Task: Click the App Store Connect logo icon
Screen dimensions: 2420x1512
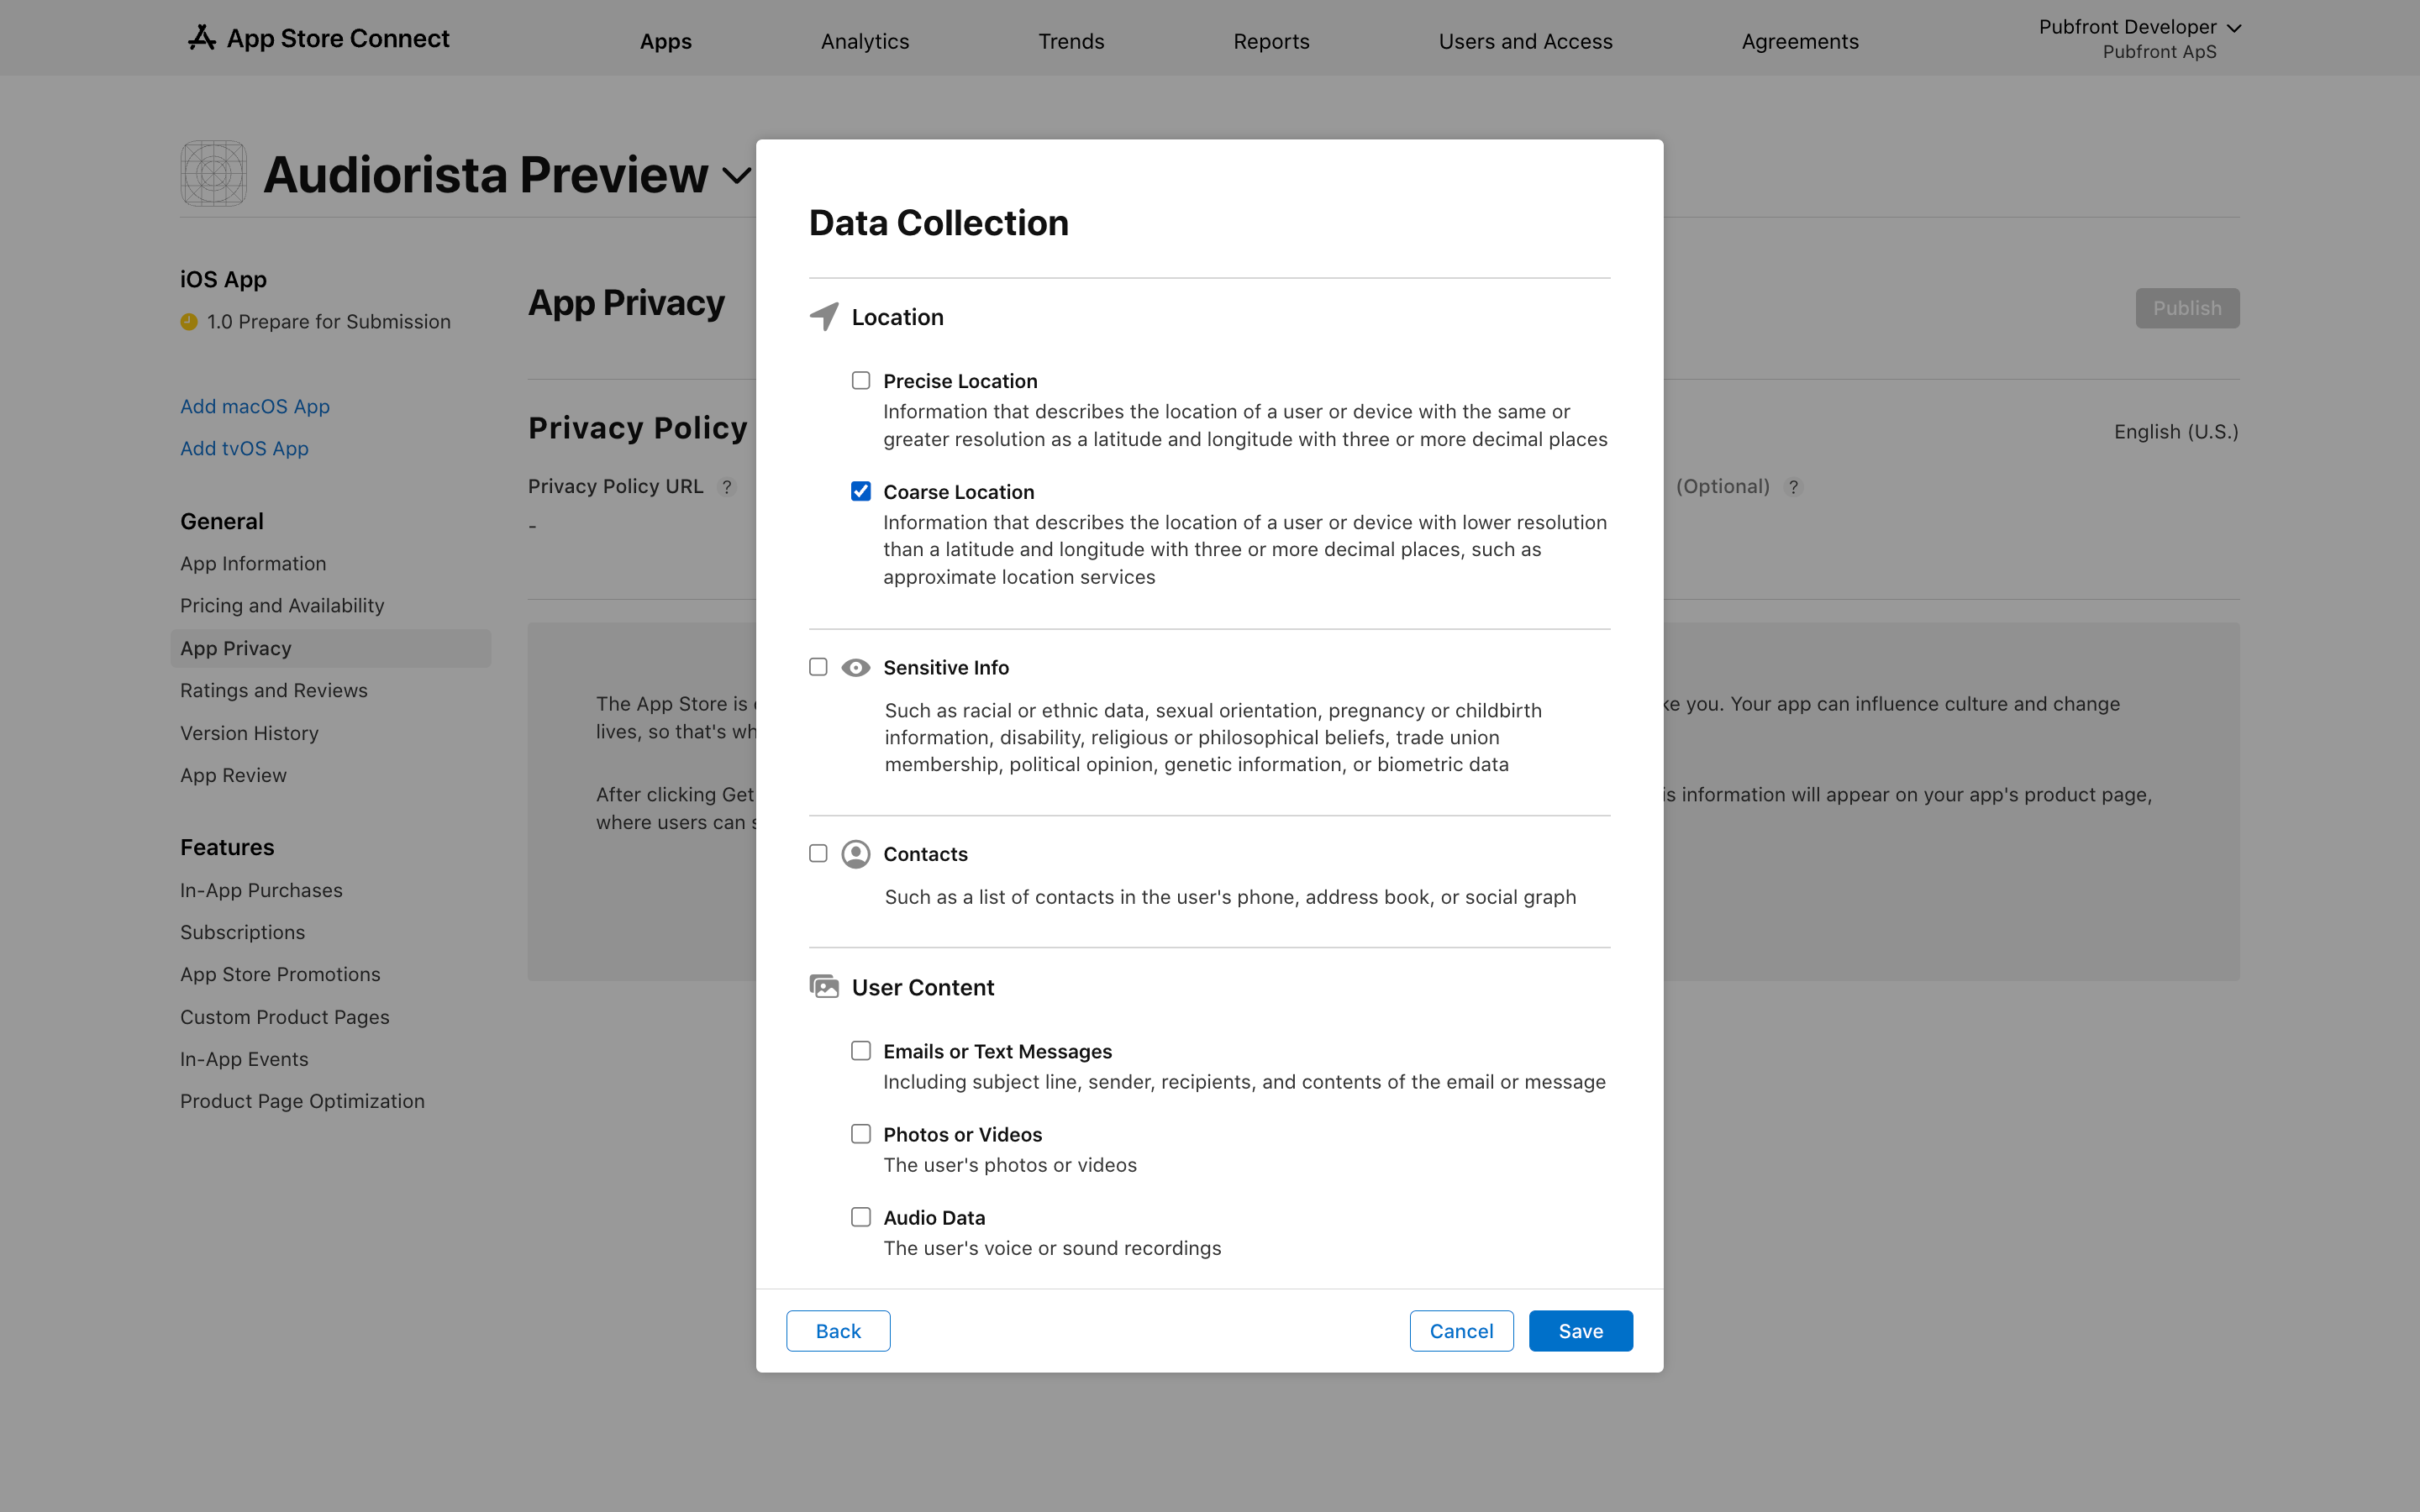Action: [202, 38]
